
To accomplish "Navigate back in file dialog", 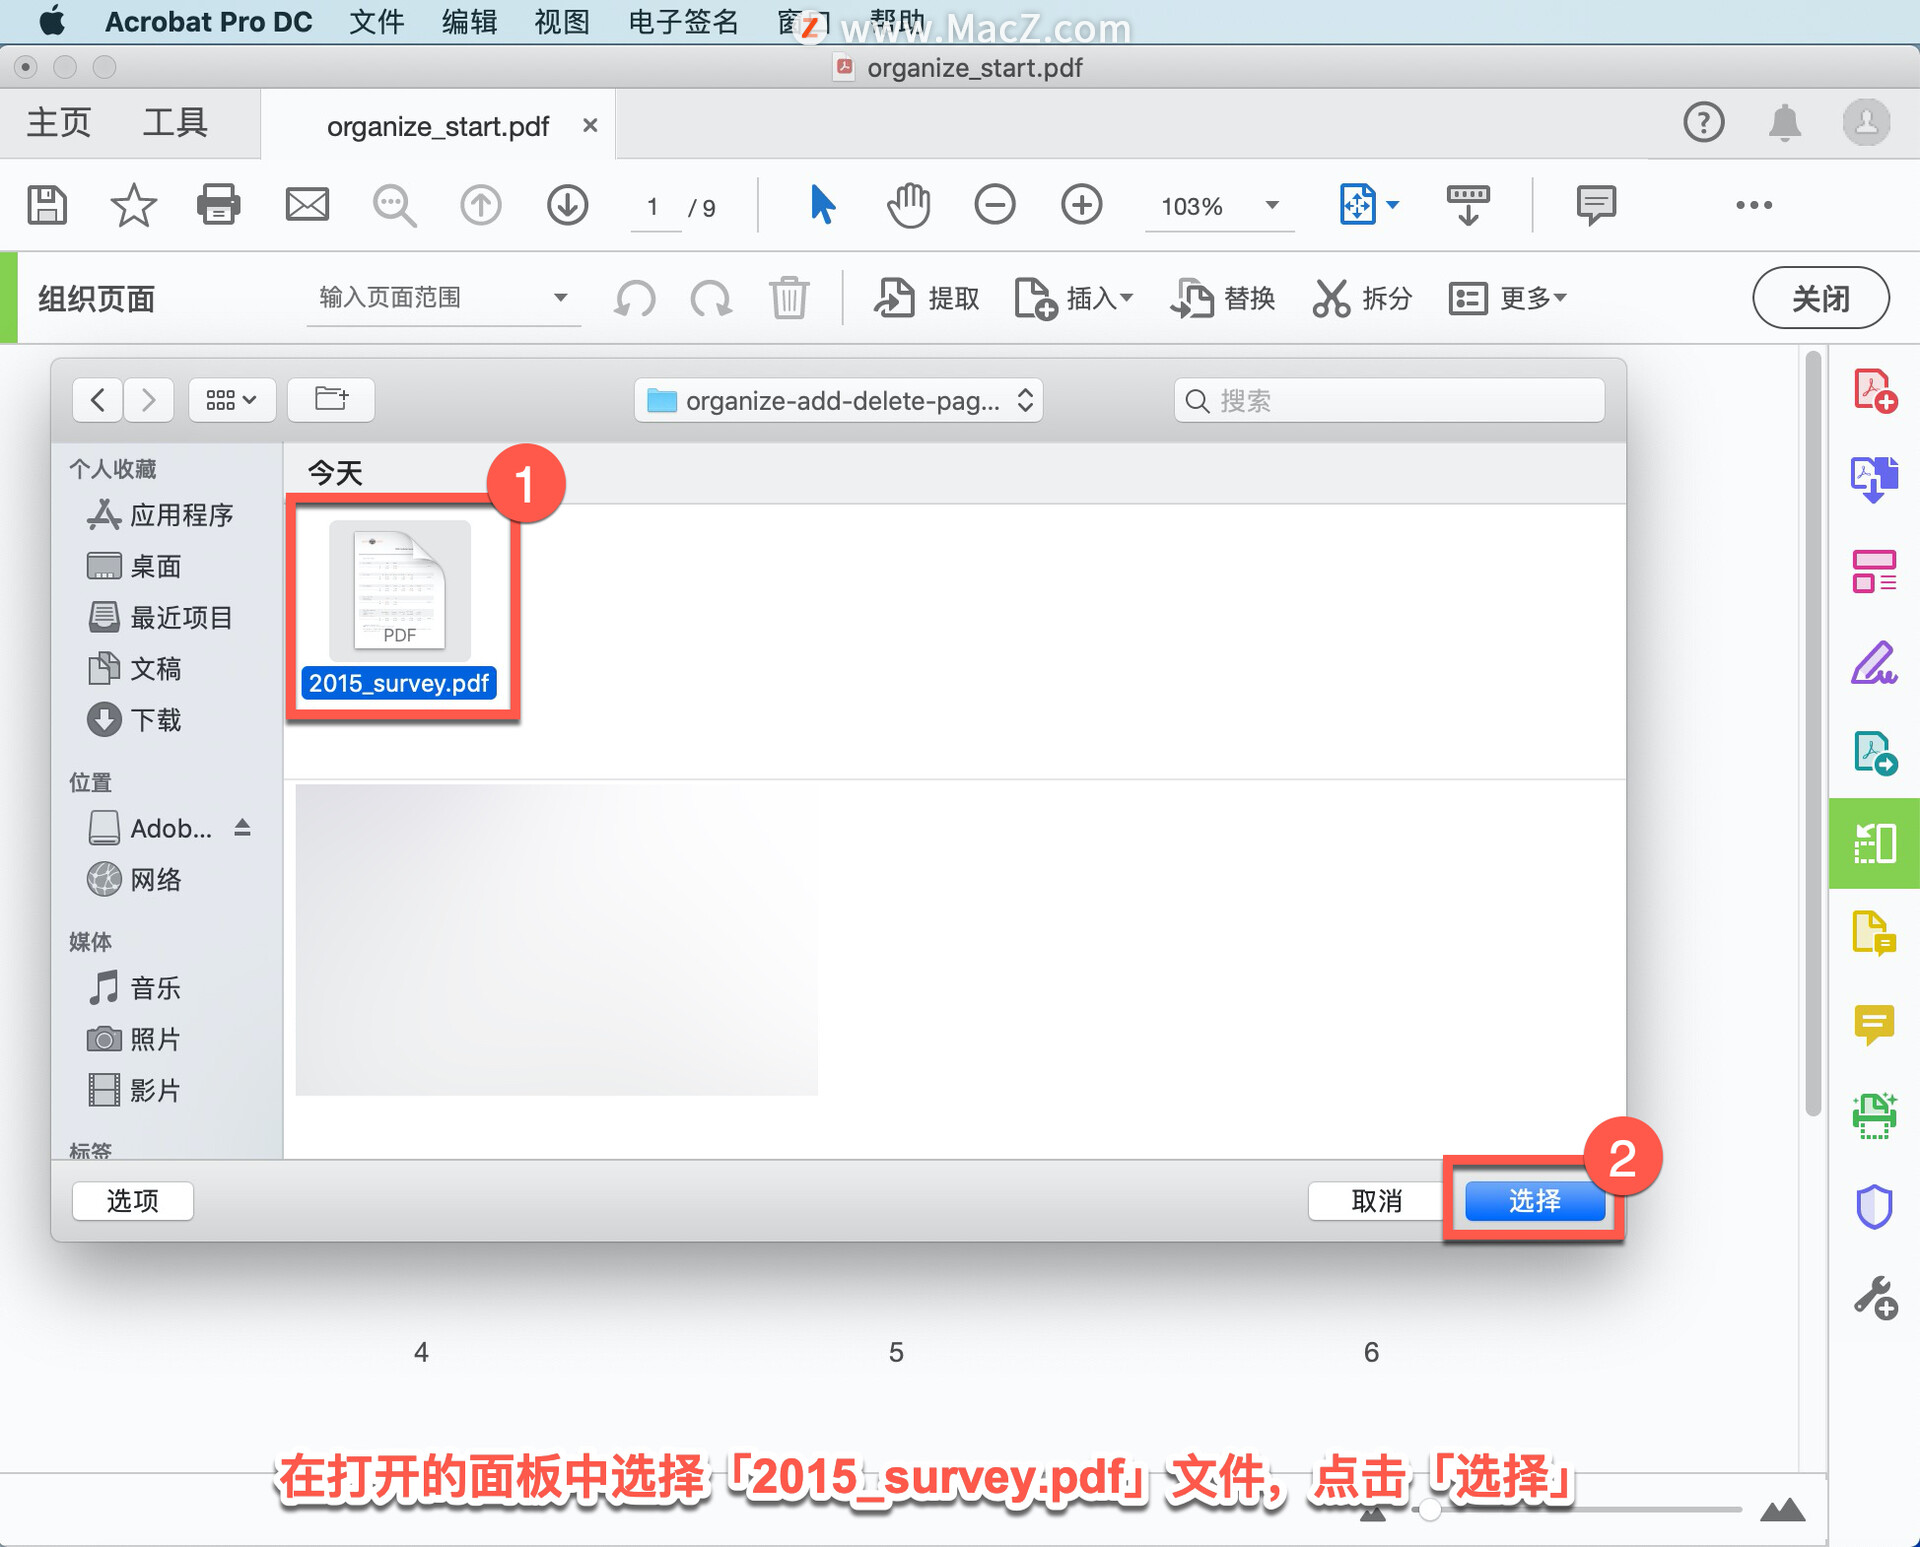I will pos(98,400).
